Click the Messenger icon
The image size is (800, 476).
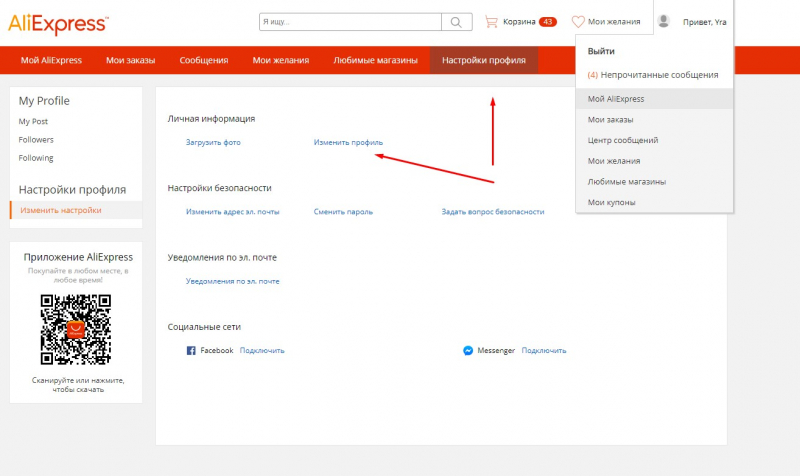(468, 350)
